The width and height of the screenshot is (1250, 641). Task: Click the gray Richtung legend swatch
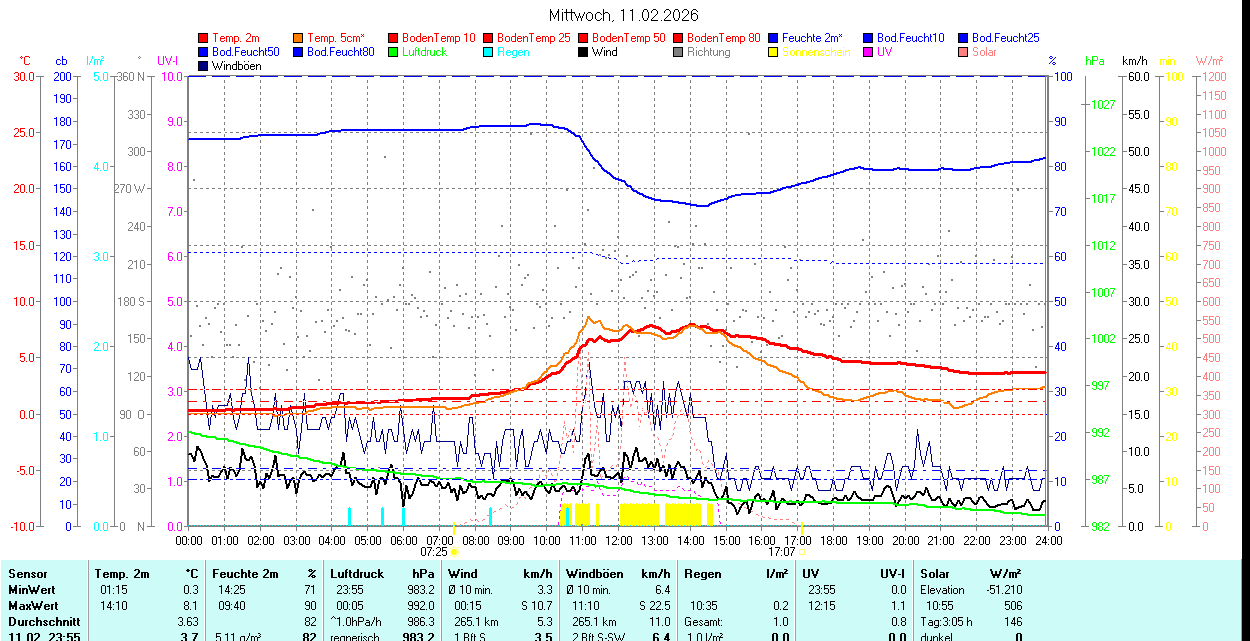[679, 52]
